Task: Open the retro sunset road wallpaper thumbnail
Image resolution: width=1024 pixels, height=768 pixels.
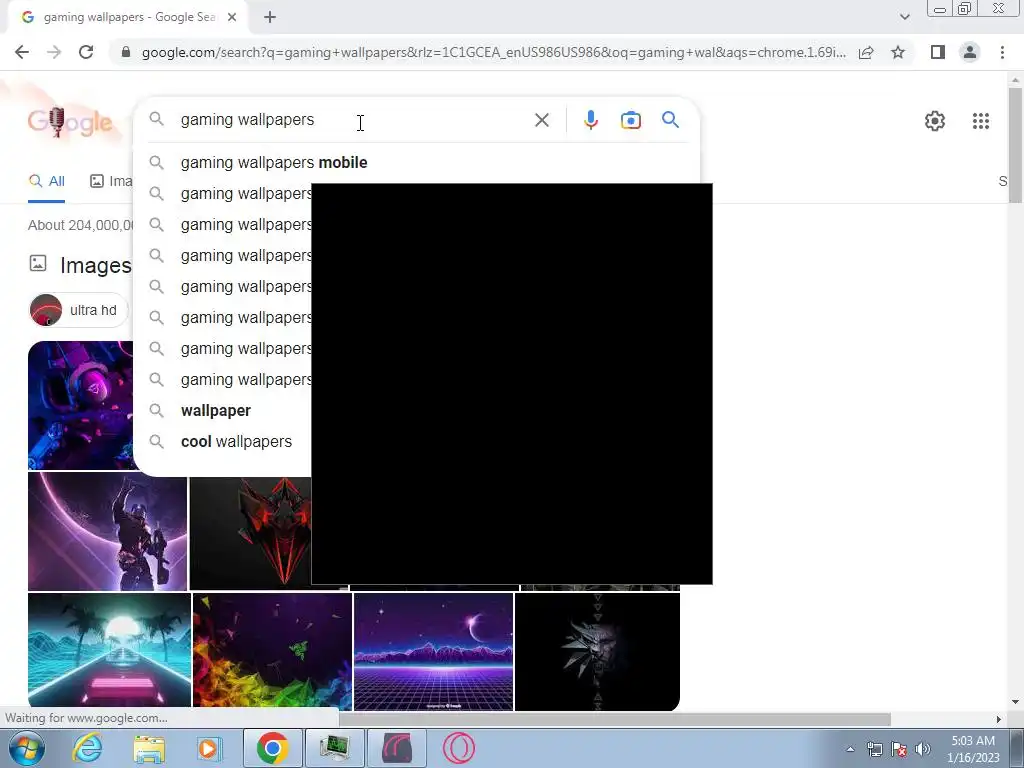Action: (x=110, y=650)
